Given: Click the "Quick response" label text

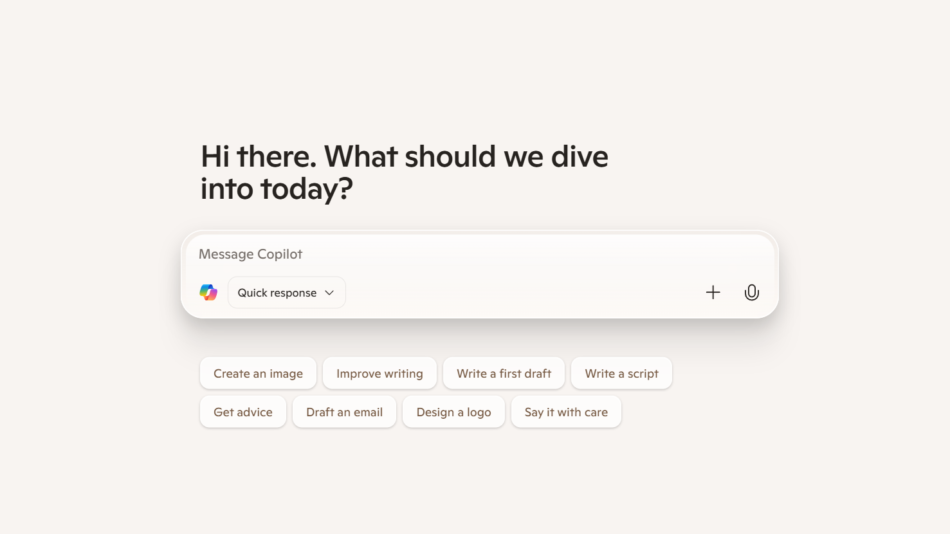Looking at the screenshot, I should tap(277, 293).
